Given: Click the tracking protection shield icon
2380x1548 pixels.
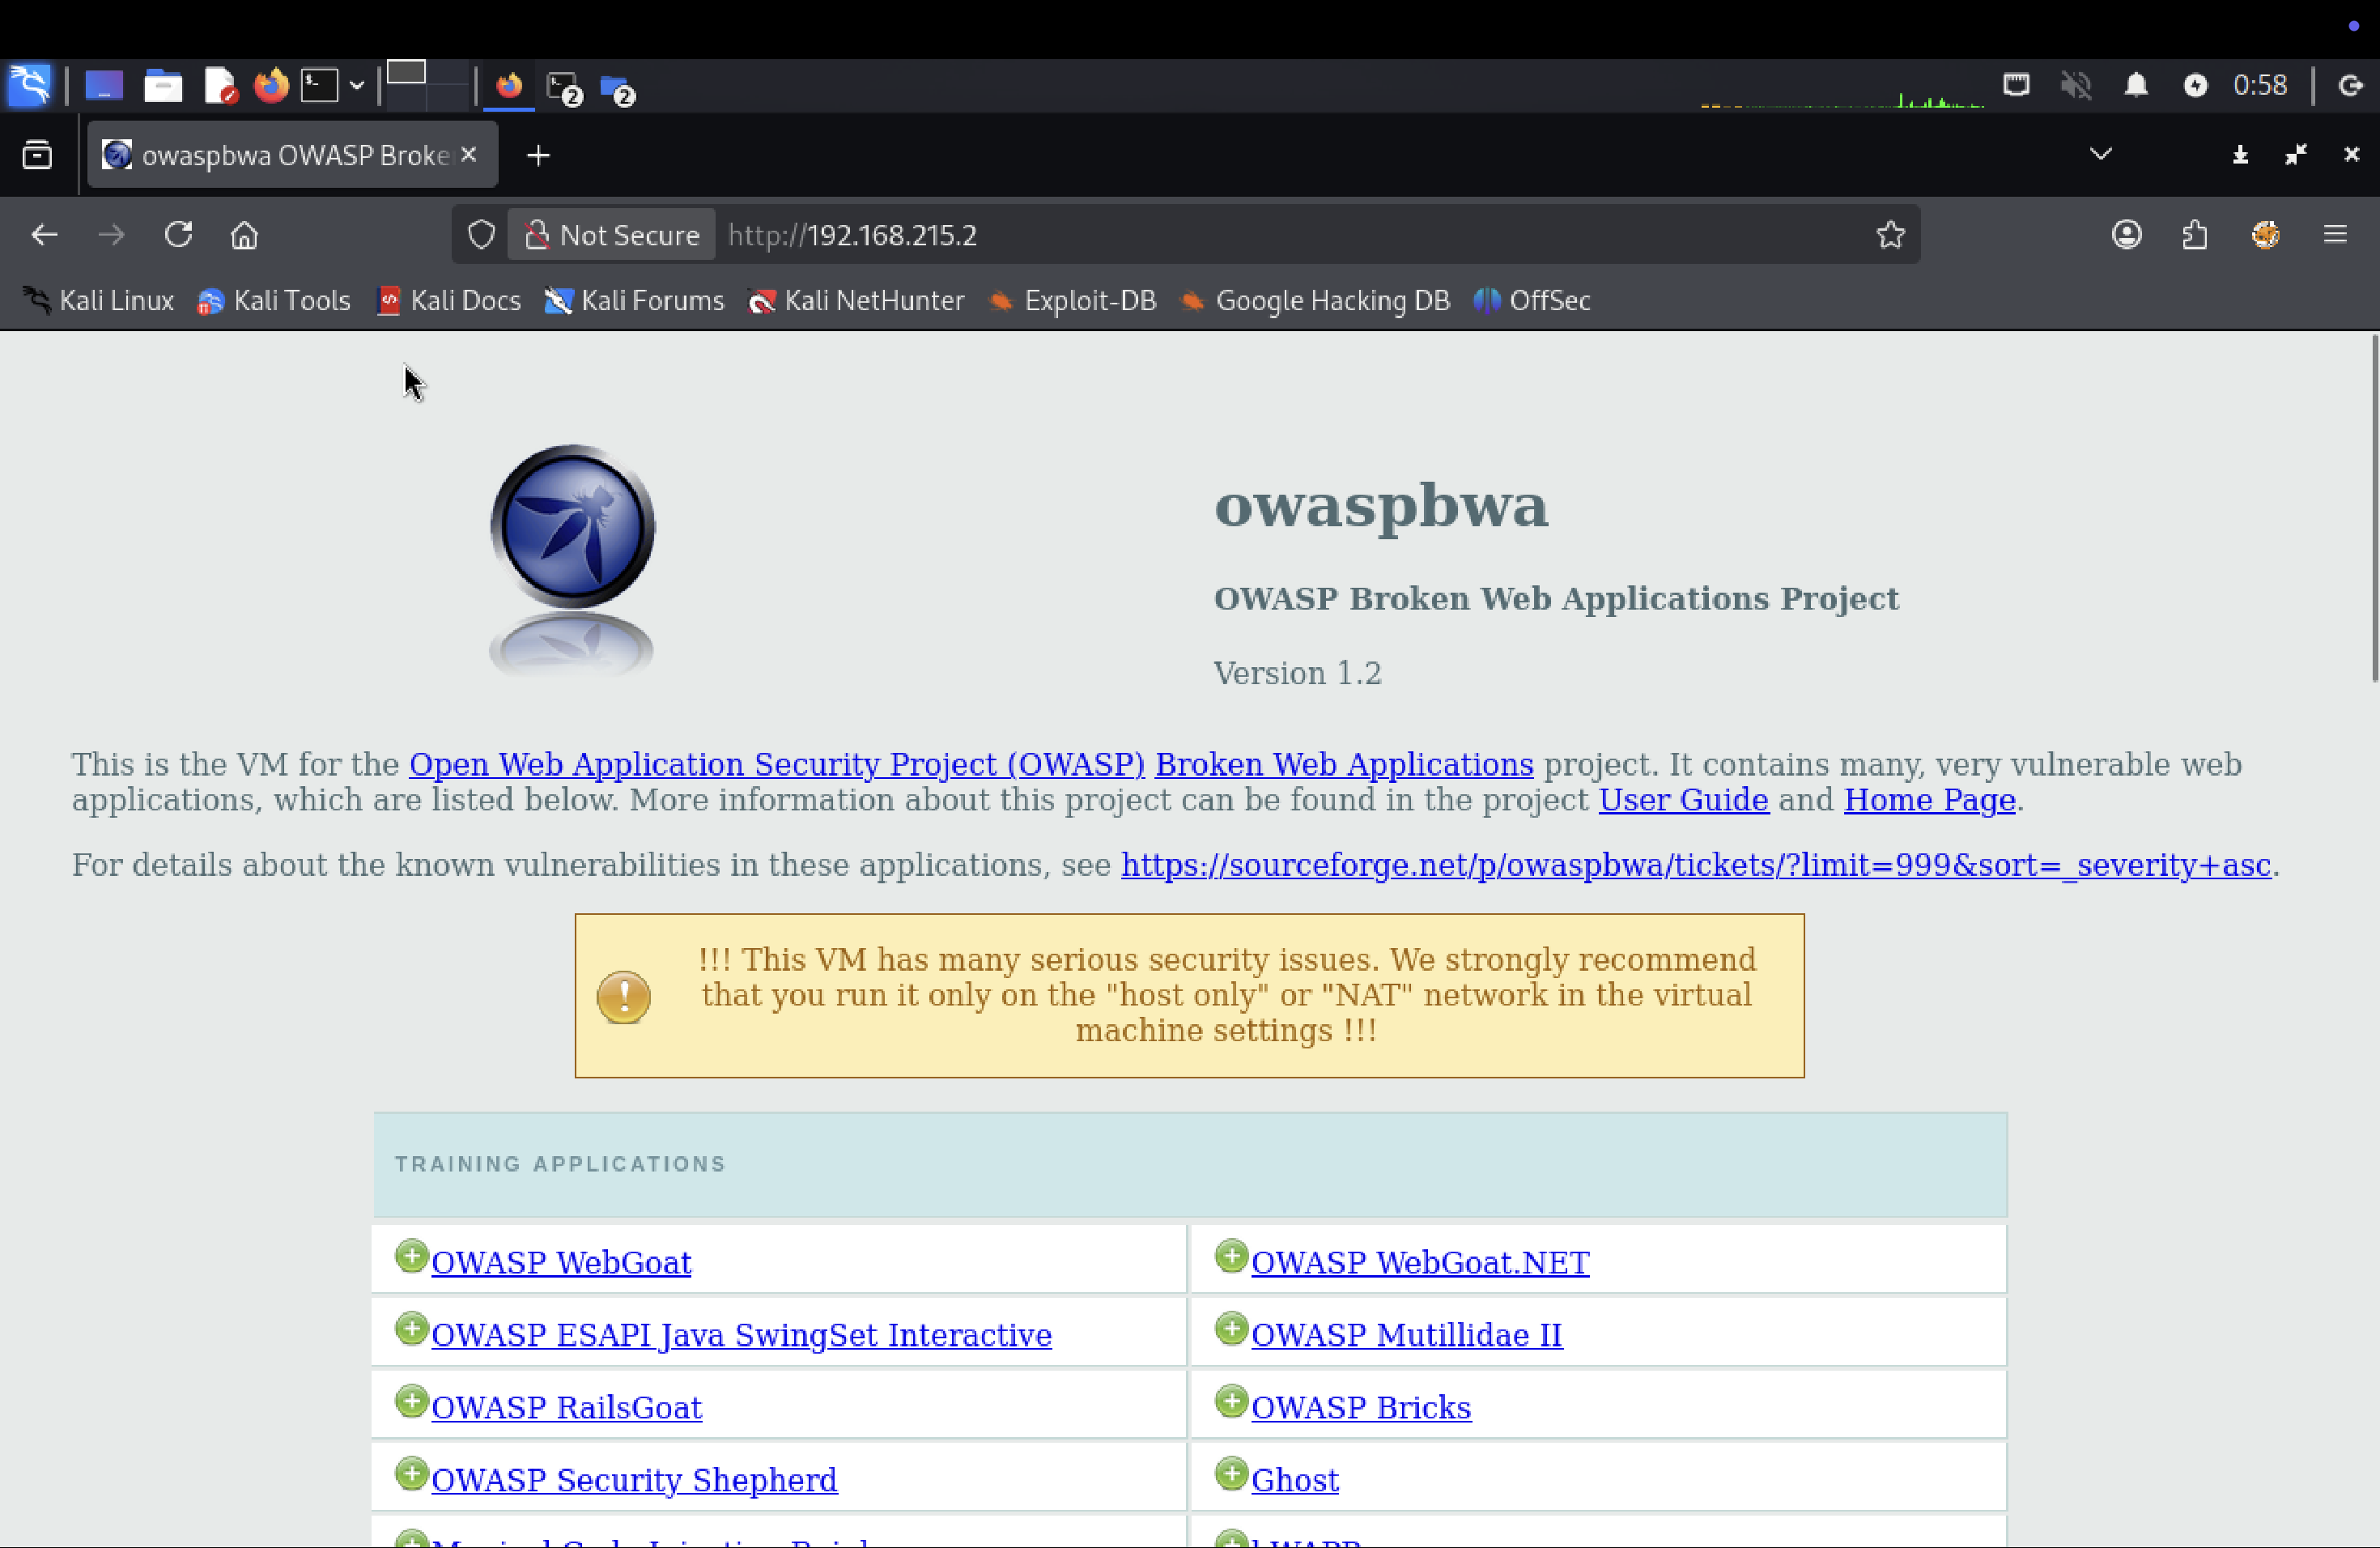Looking at the screenshot, I should click(481, 235).
